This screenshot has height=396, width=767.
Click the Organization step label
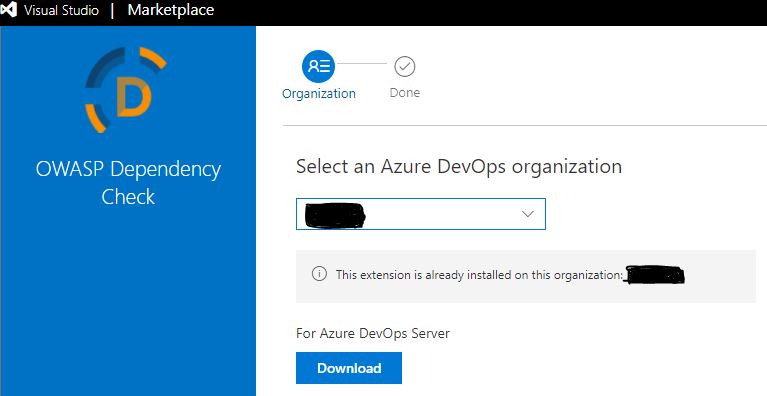coord(318,93)
